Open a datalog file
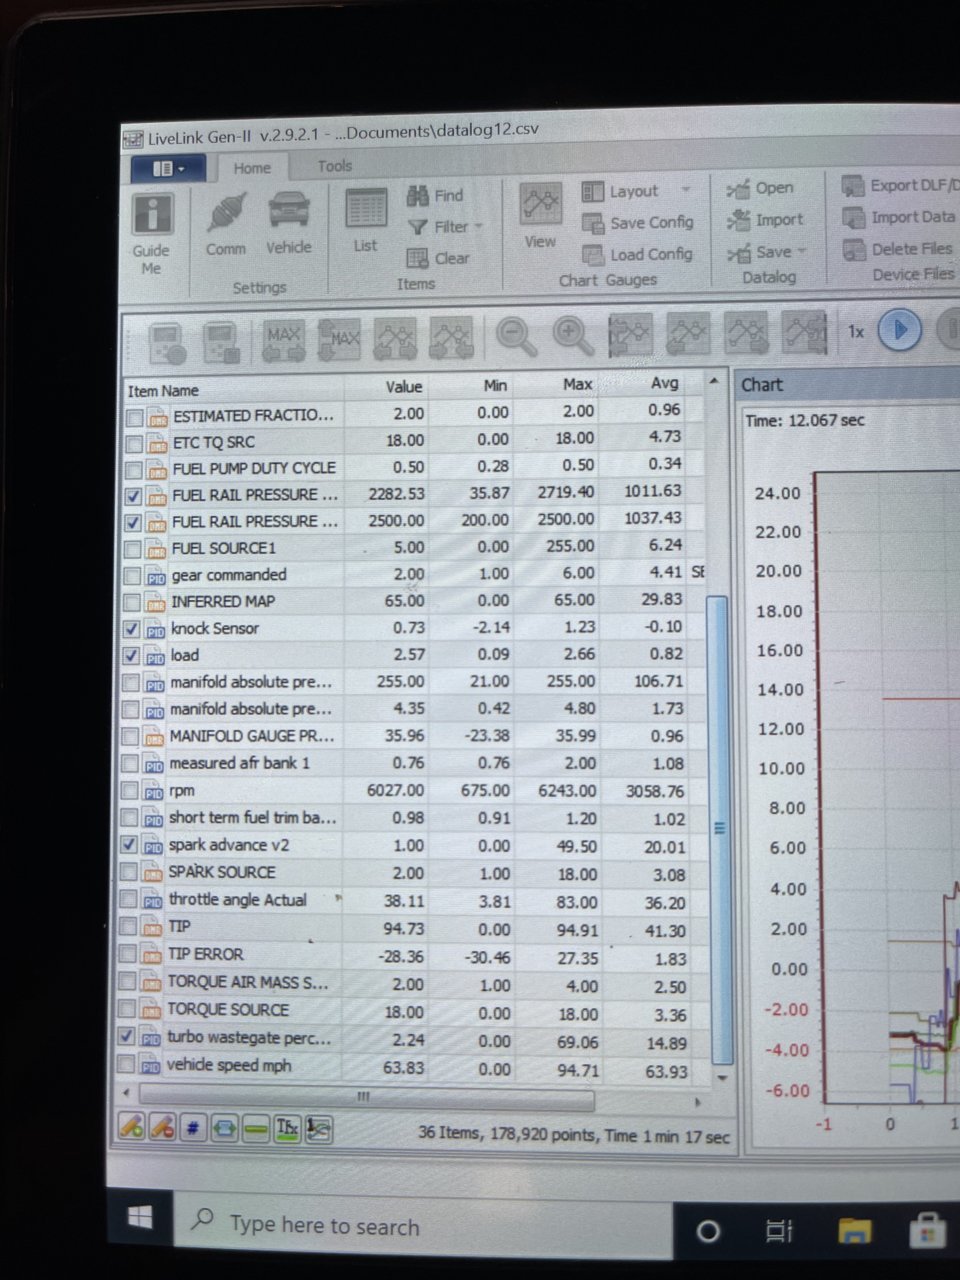The height and width of the screenshot is (1280, 960). (760, 188)
